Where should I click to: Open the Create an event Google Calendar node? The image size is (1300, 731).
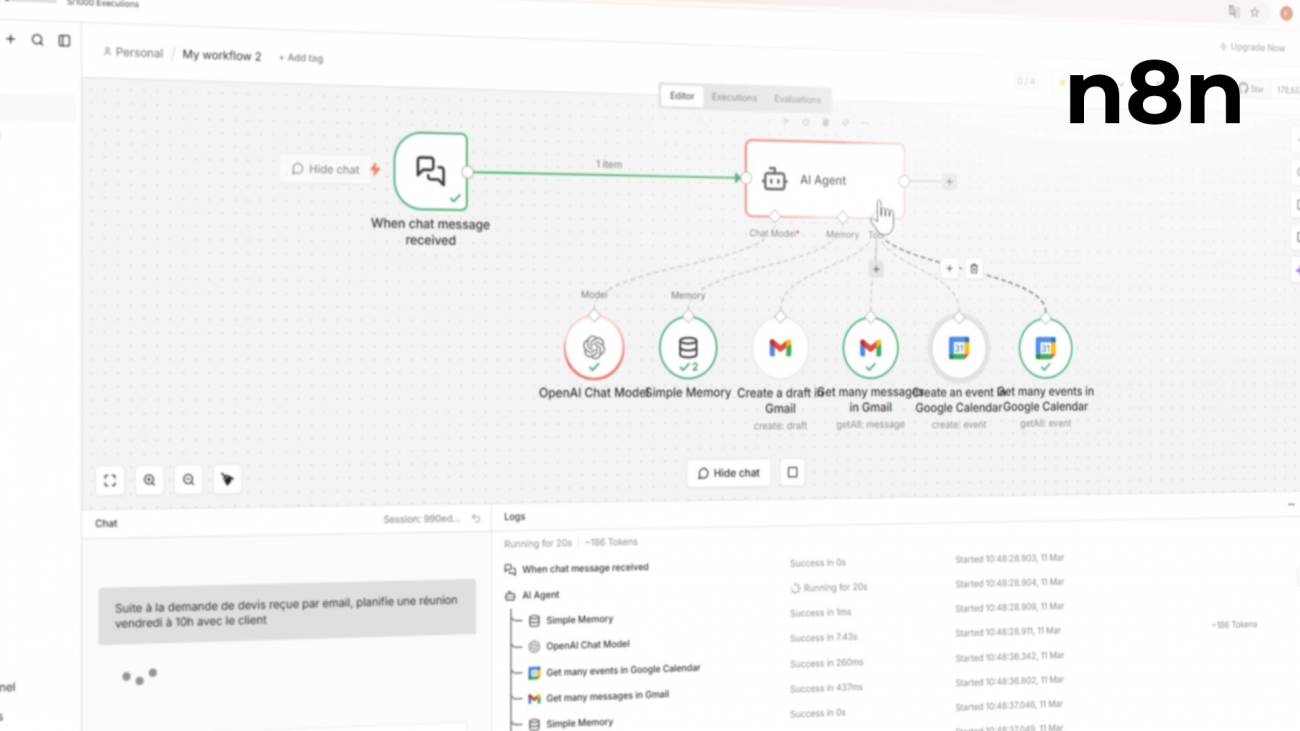pyautogui.click(x=958, y=348)
